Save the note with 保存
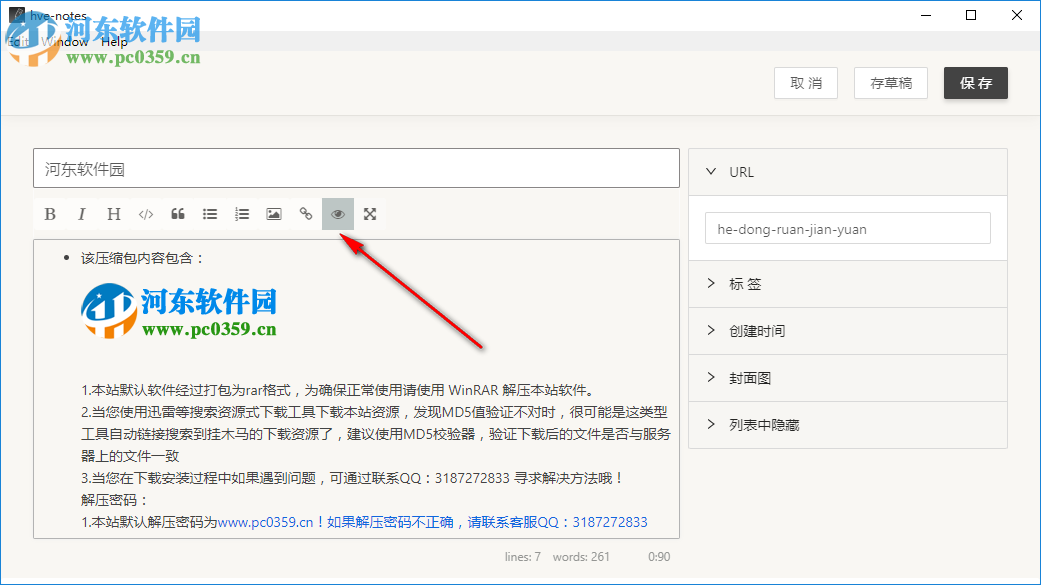The image size is (1041, 585). coord(976,83)
